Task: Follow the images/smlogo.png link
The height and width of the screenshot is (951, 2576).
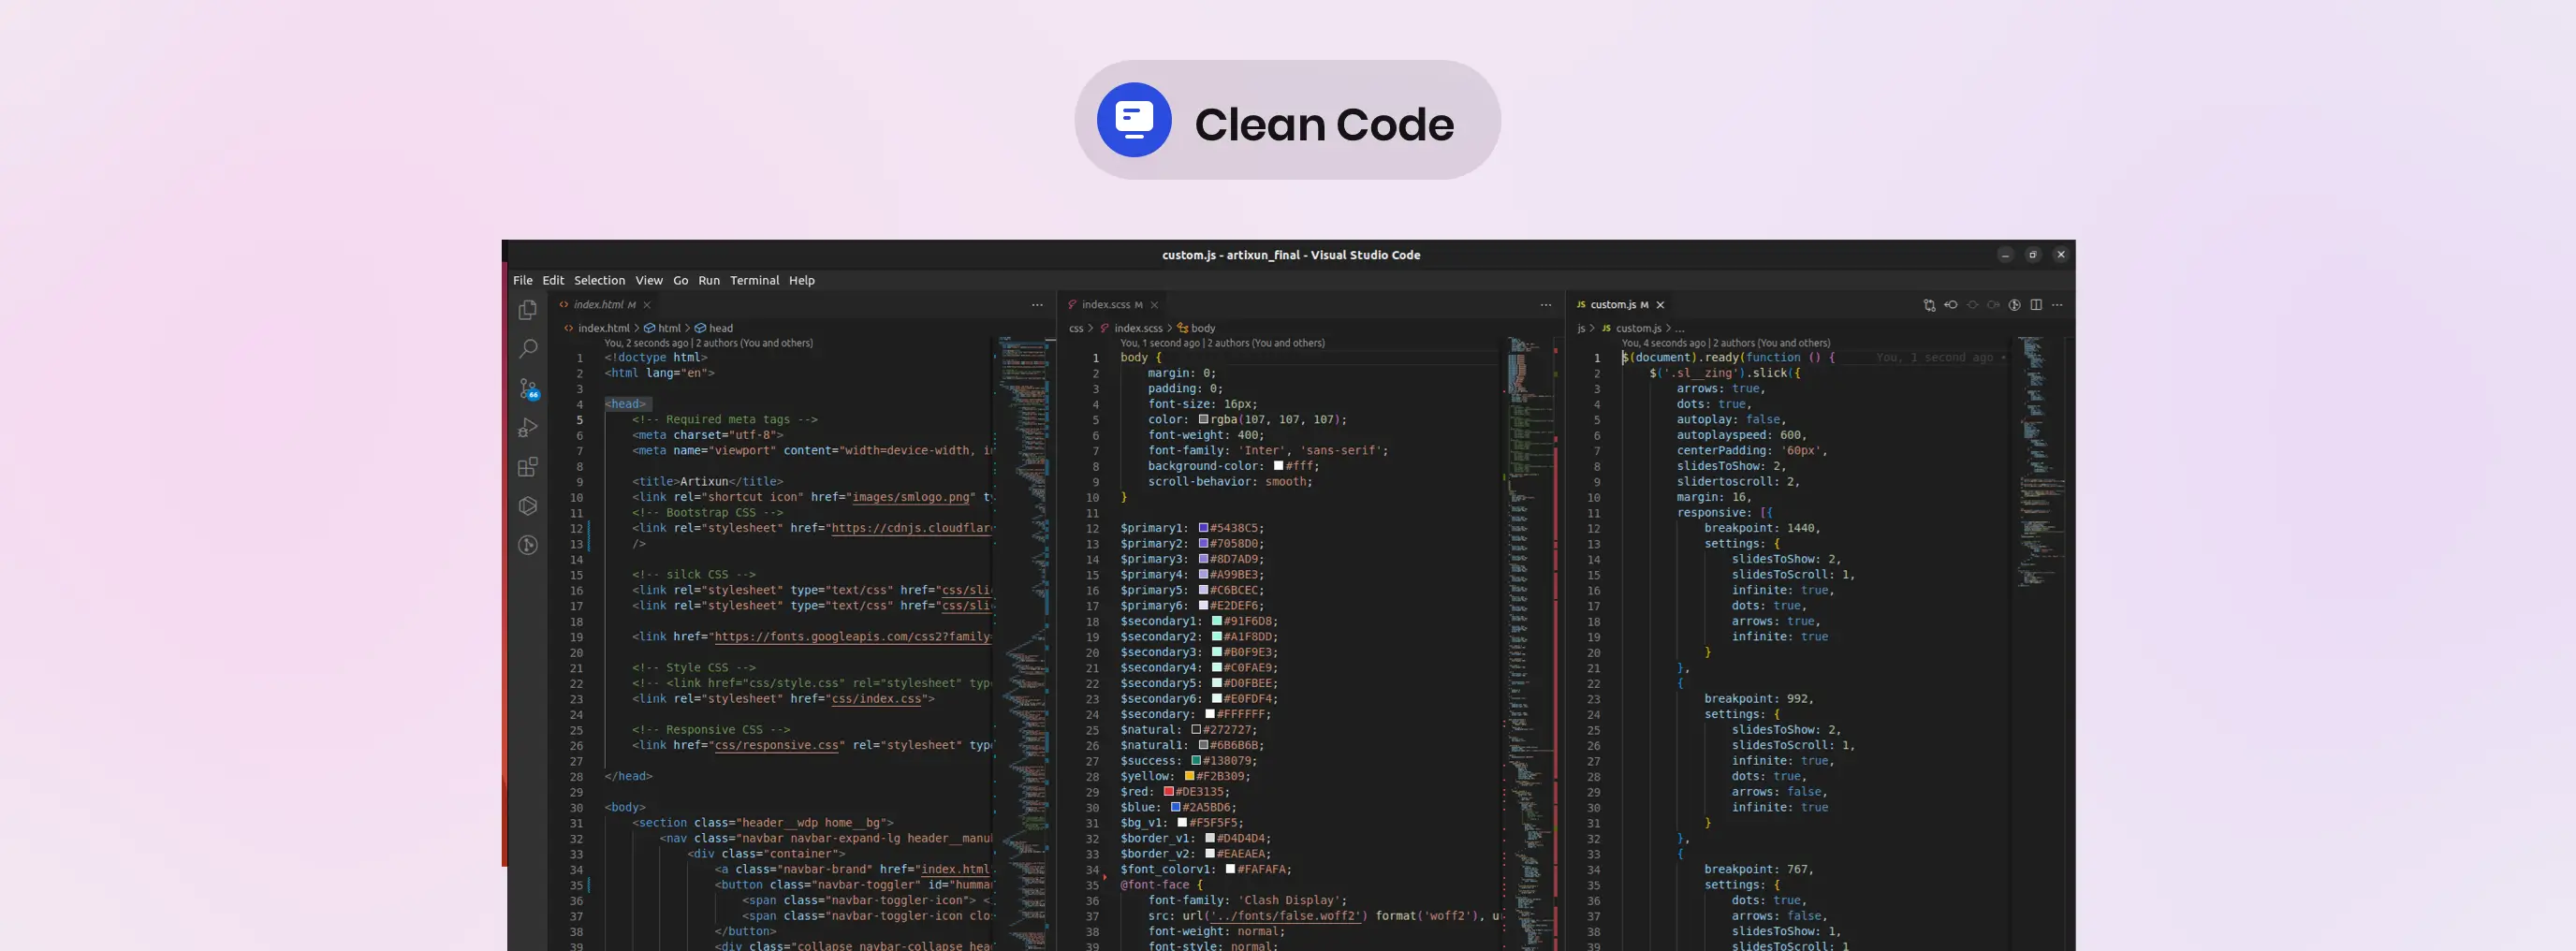Action: pos(911,497)
